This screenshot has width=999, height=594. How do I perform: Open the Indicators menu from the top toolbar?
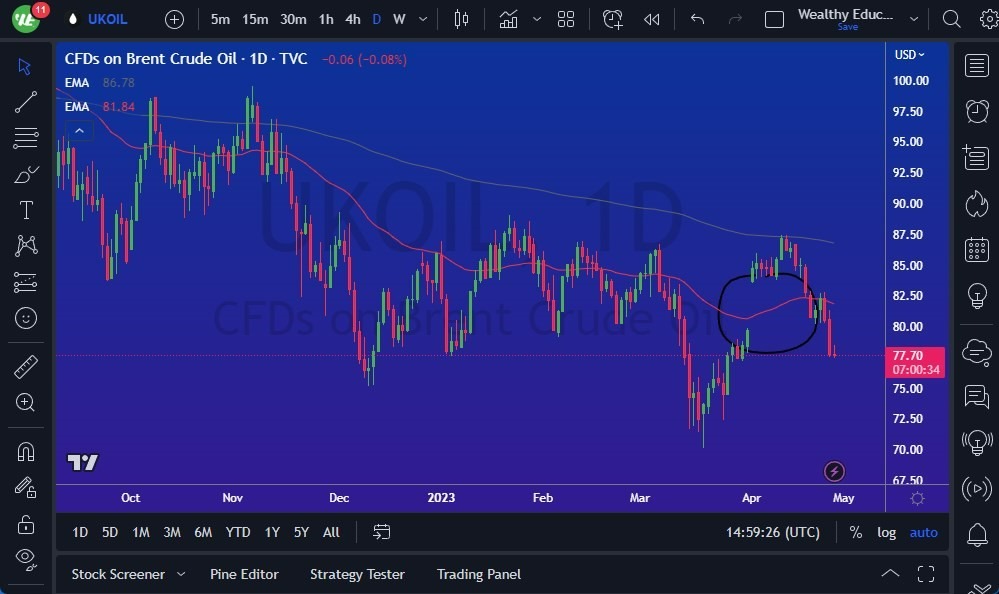pyautogui.click(x=508, y=18)
